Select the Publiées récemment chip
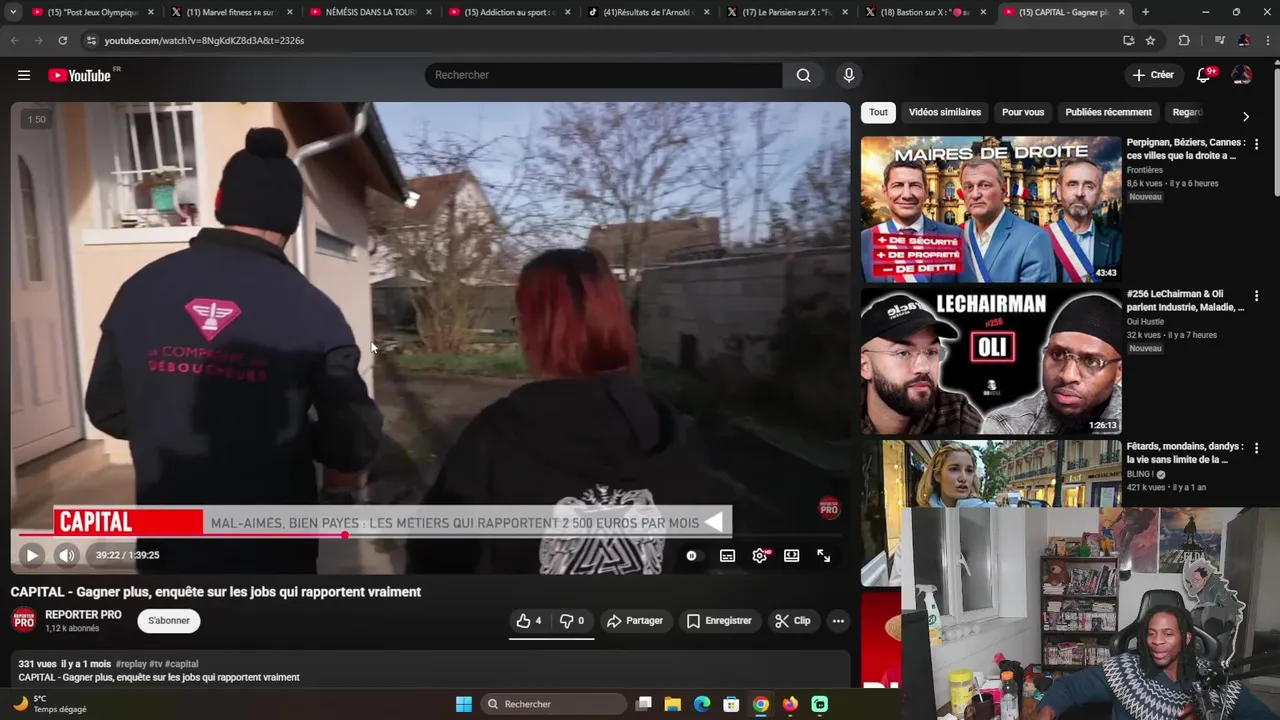Viewport: 1280px width, 720px height. (x=1108, y=112)
